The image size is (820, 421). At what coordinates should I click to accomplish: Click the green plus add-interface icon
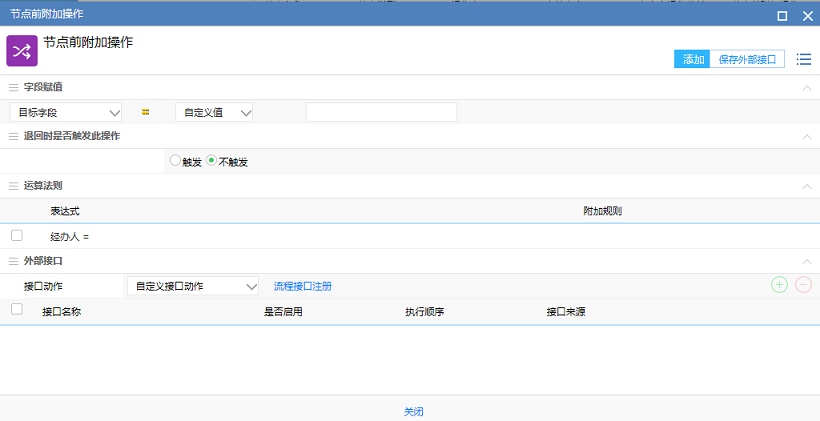point(779,285)
